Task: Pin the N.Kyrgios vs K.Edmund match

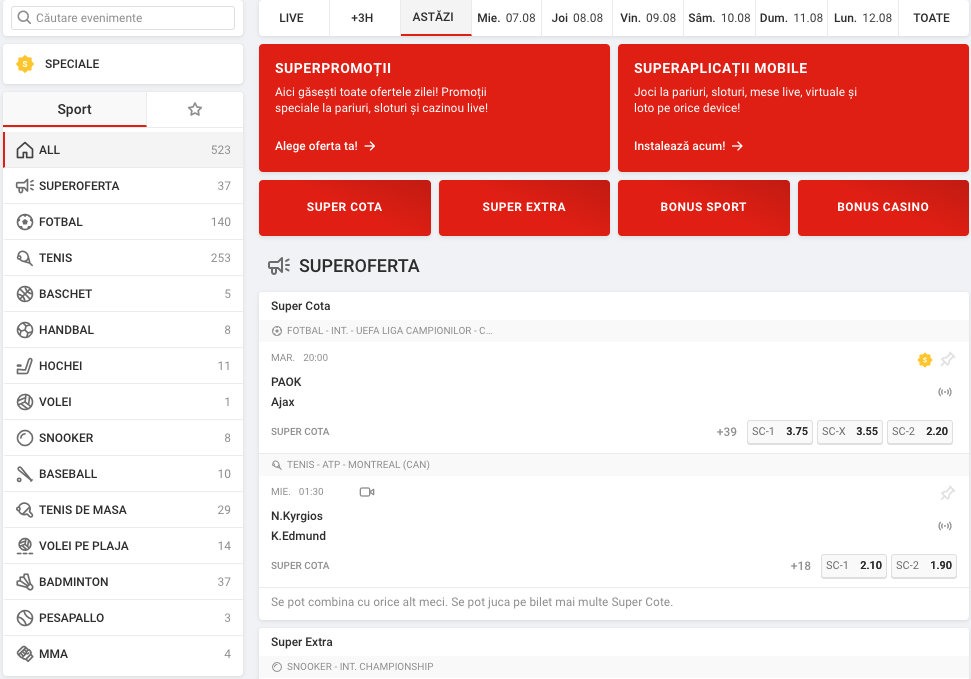Action: pyautogui.click(x=947, y=493)
